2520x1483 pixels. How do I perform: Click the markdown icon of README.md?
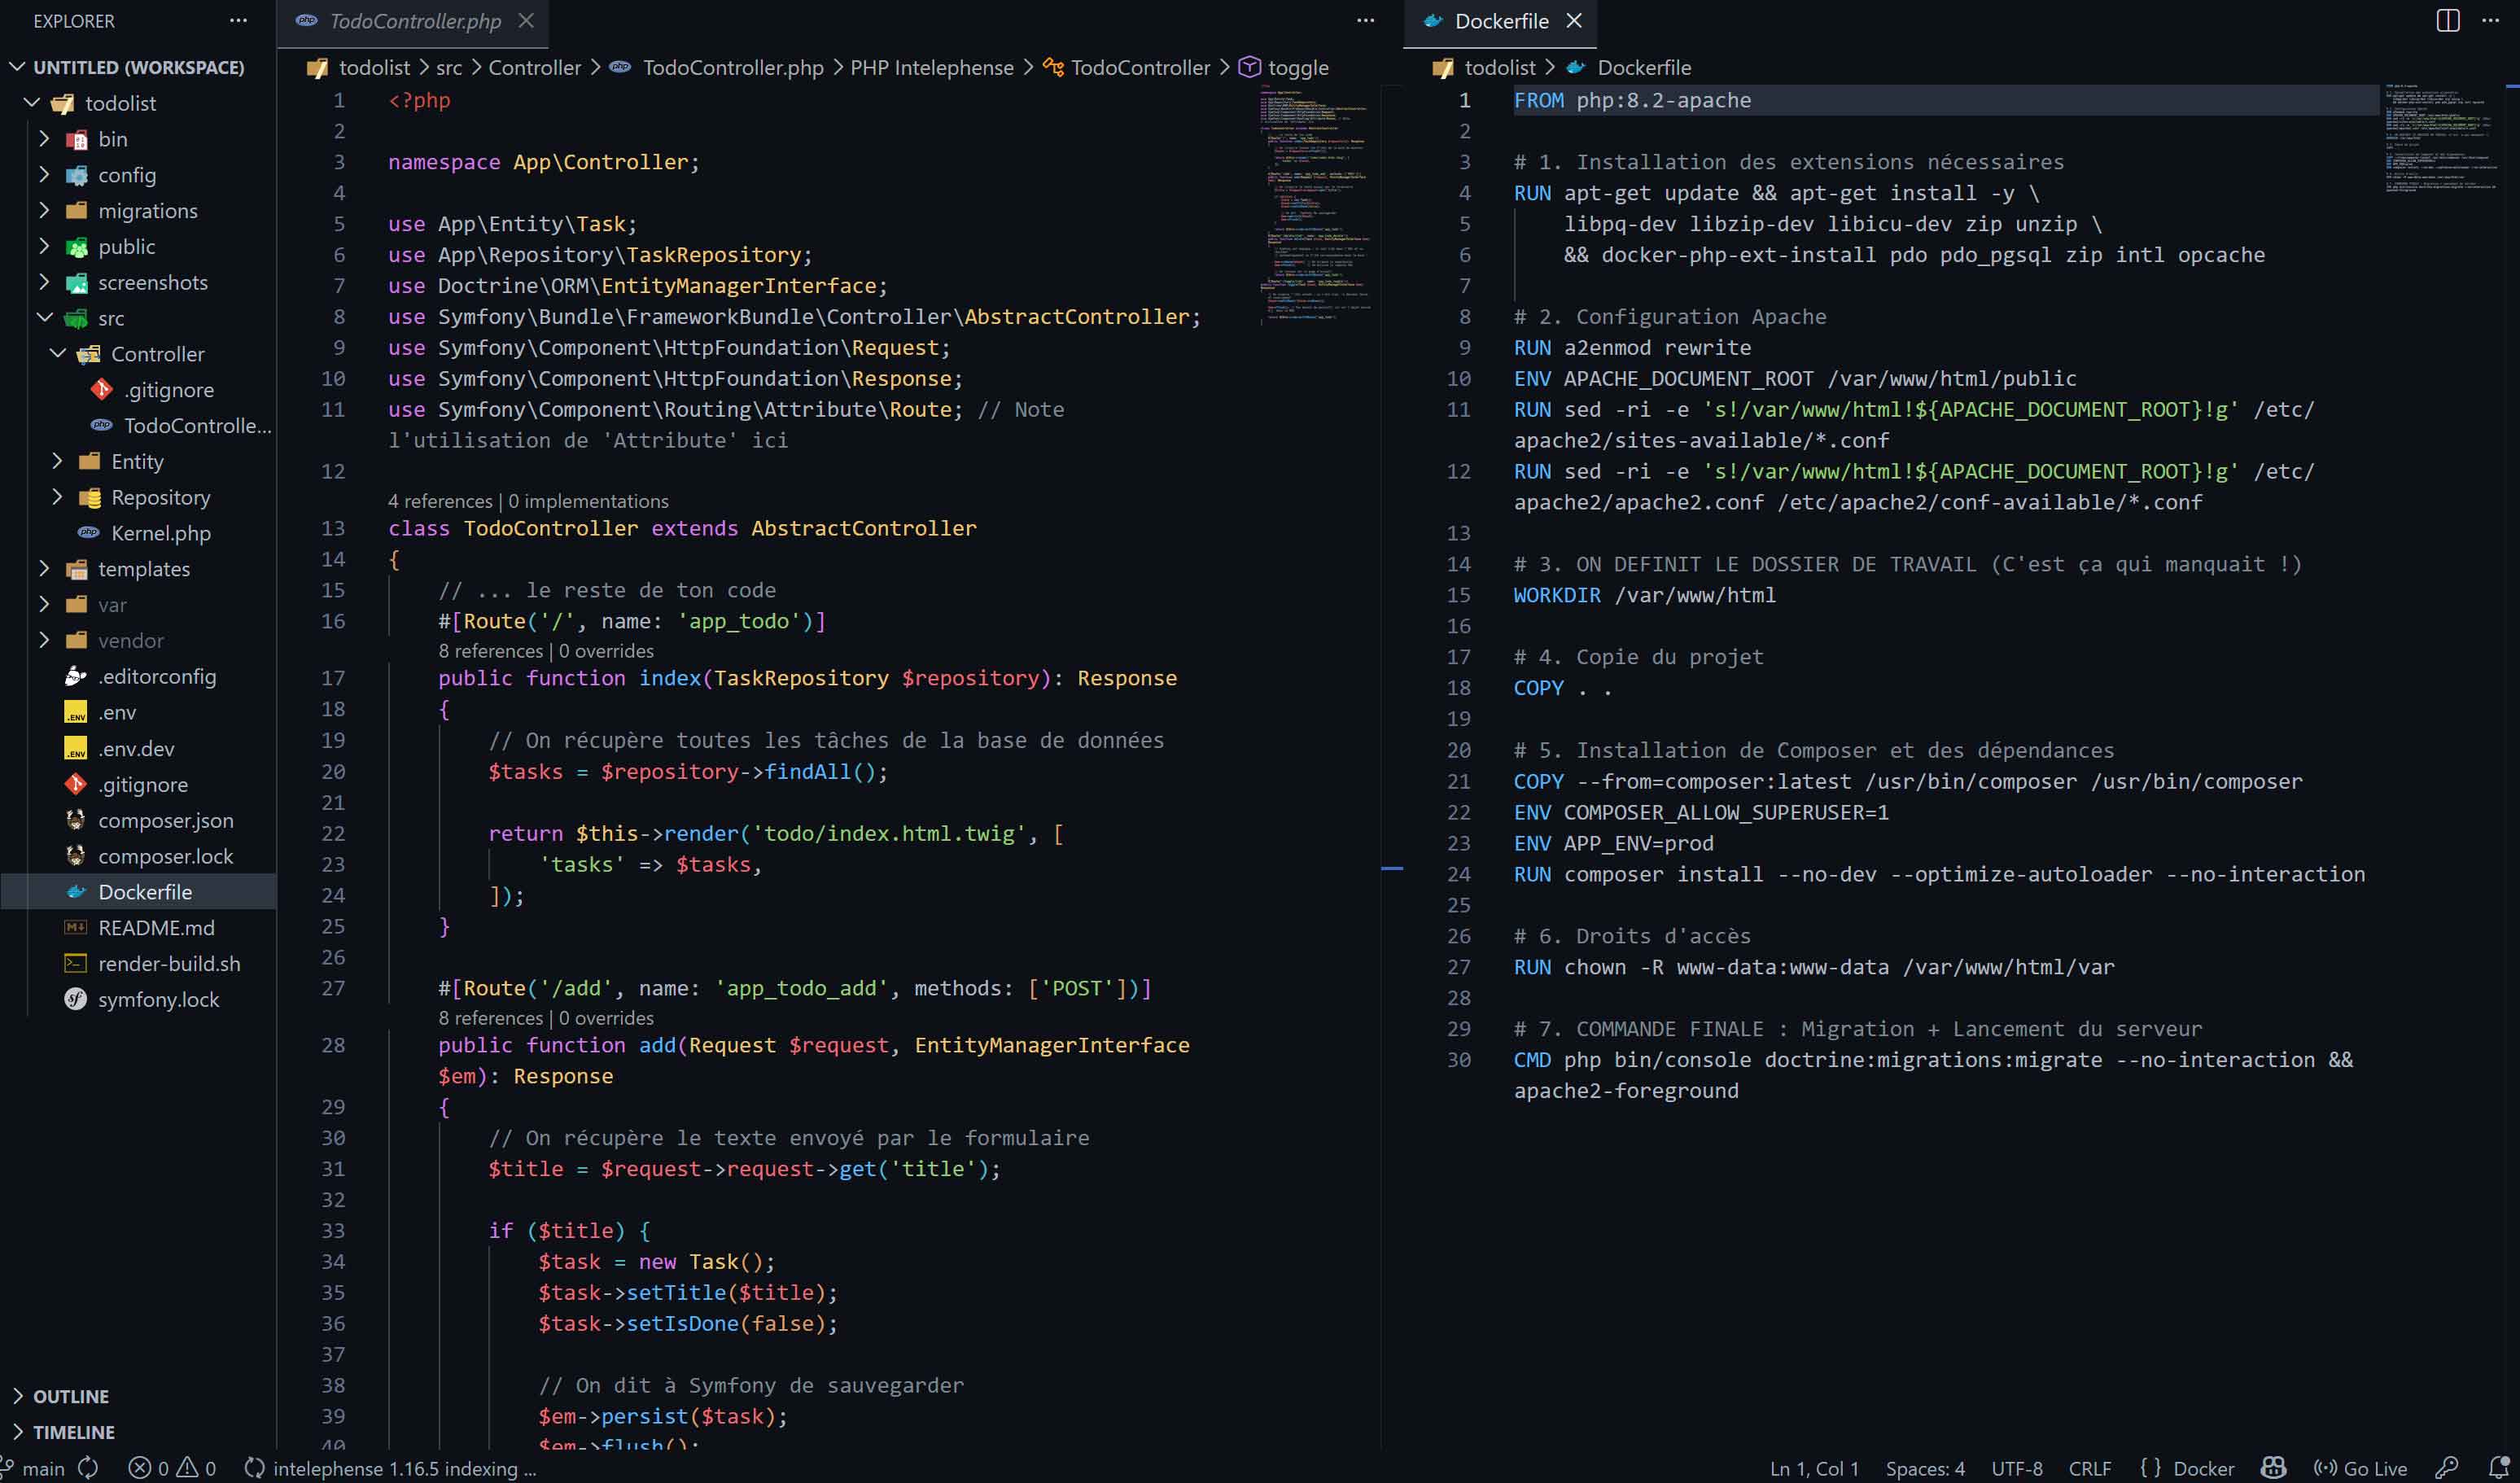(76, 927)
